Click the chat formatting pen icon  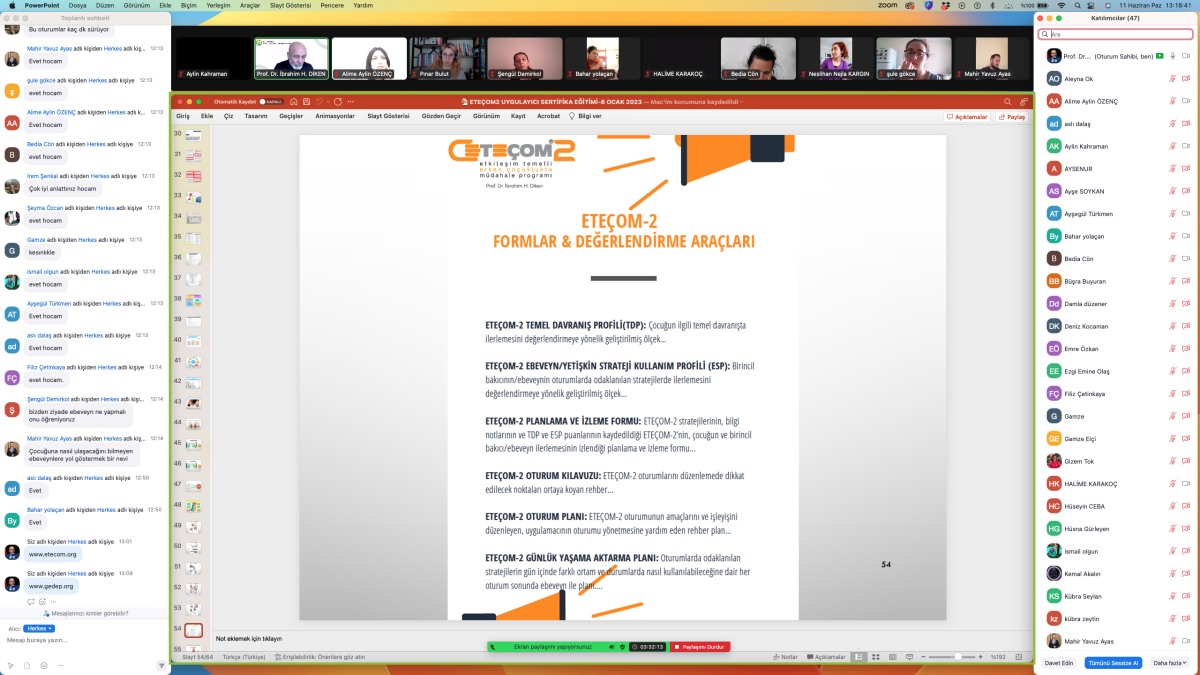coord(10,665)
